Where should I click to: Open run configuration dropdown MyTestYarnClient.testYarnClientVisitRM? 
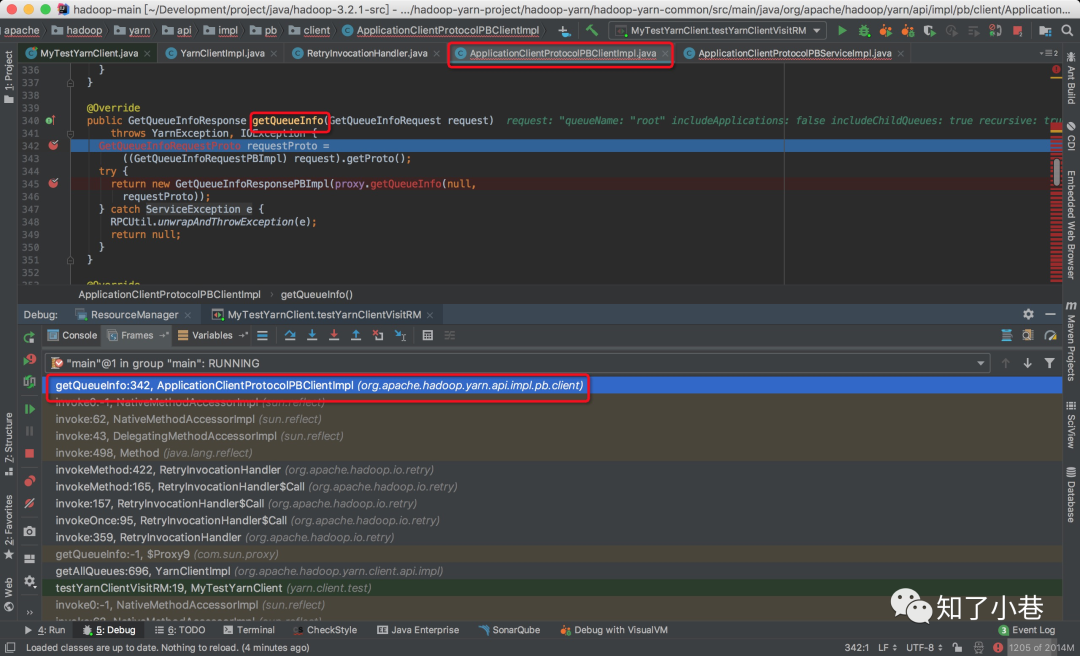[718, 31]
